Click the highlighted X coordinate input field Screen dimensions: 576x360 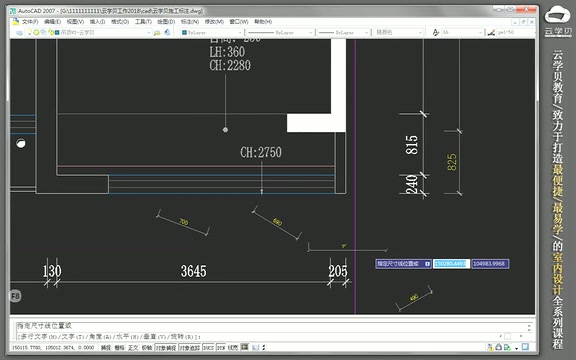451,264
